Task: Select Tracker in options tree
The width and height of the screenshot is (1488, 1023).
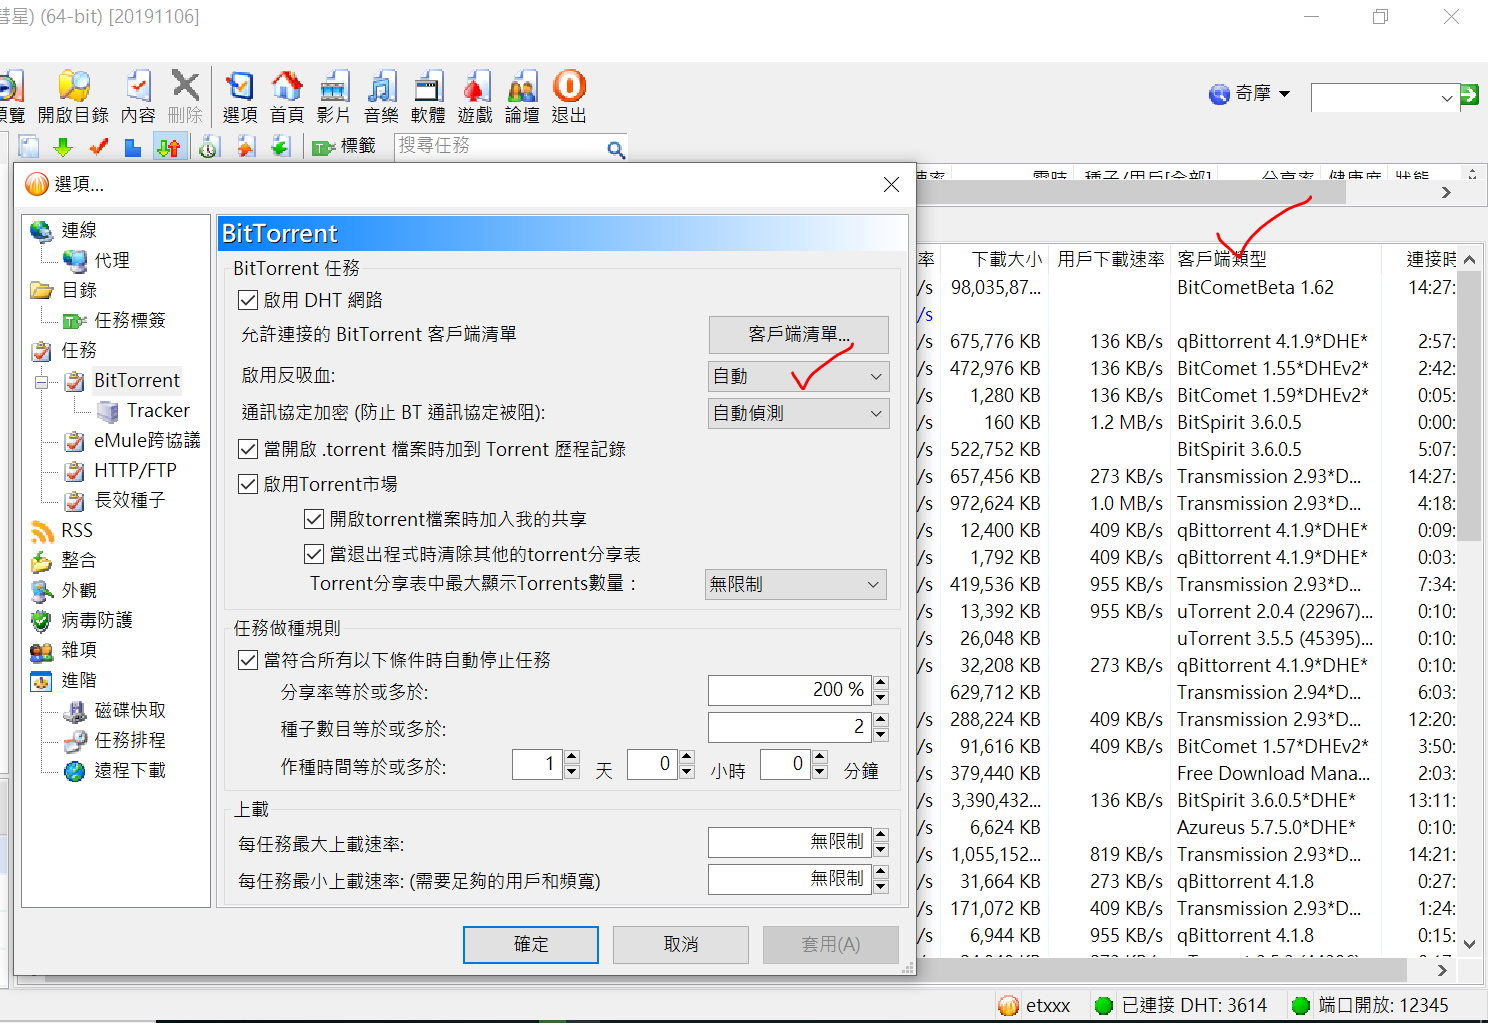Action: click(x=158, y=410)
